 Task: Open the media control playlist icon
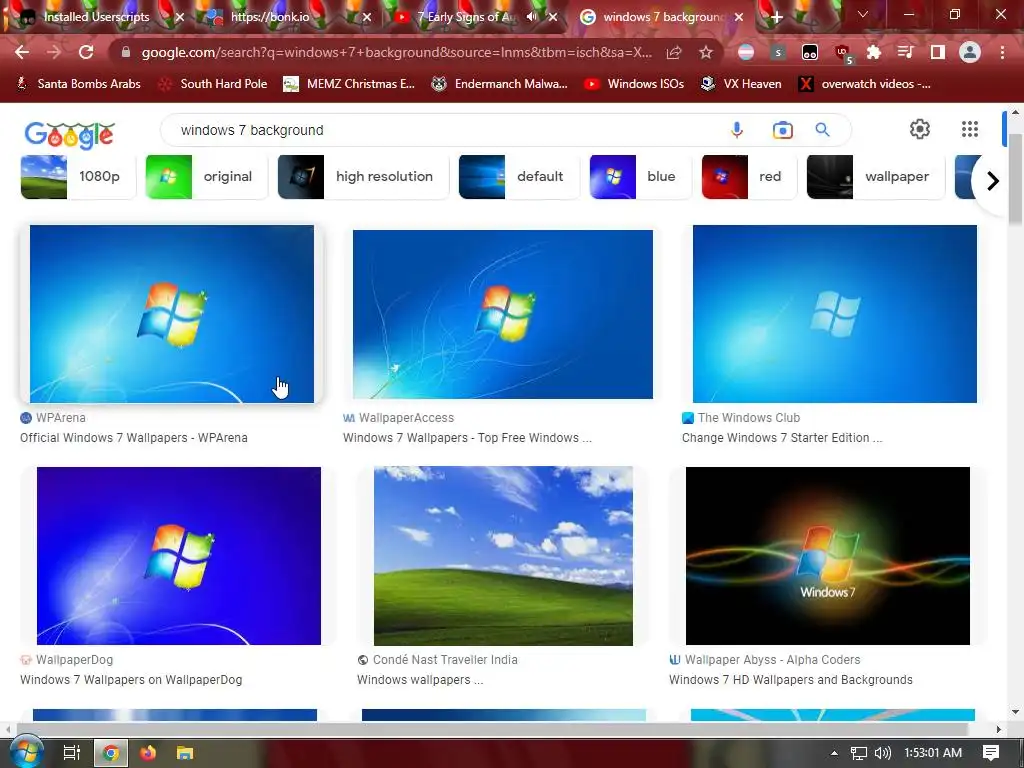tap(905, 52)
